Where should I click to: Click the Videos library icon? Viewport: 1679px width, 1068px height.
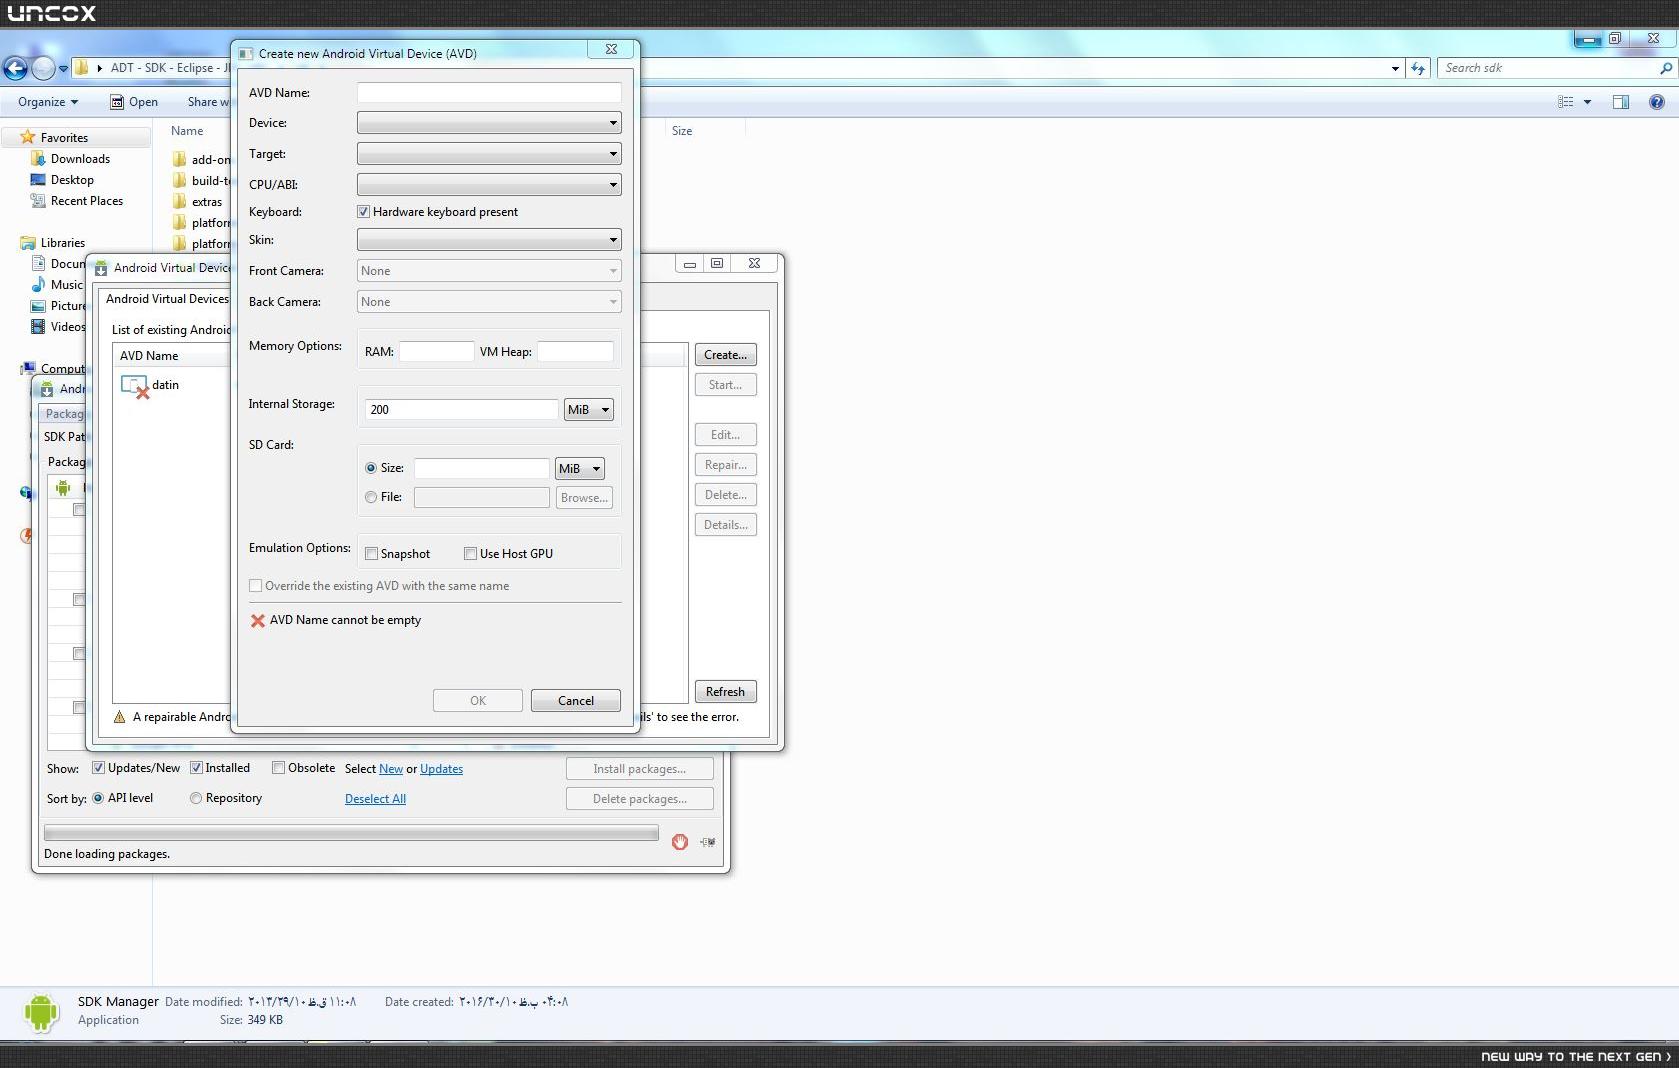point(38,326)
